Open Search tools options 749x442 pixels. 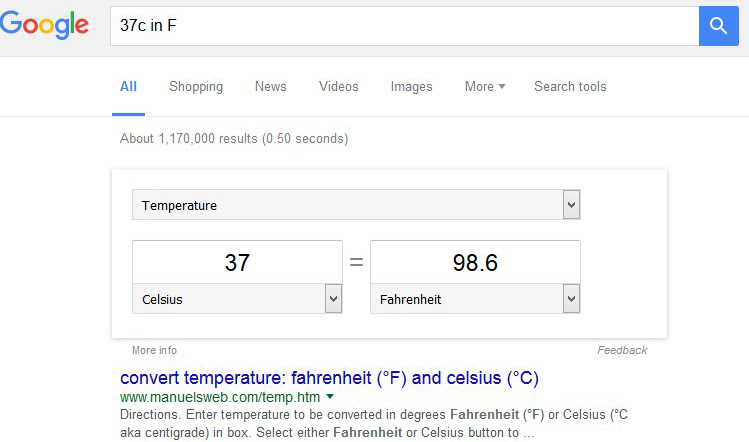[x=570, y=86]
